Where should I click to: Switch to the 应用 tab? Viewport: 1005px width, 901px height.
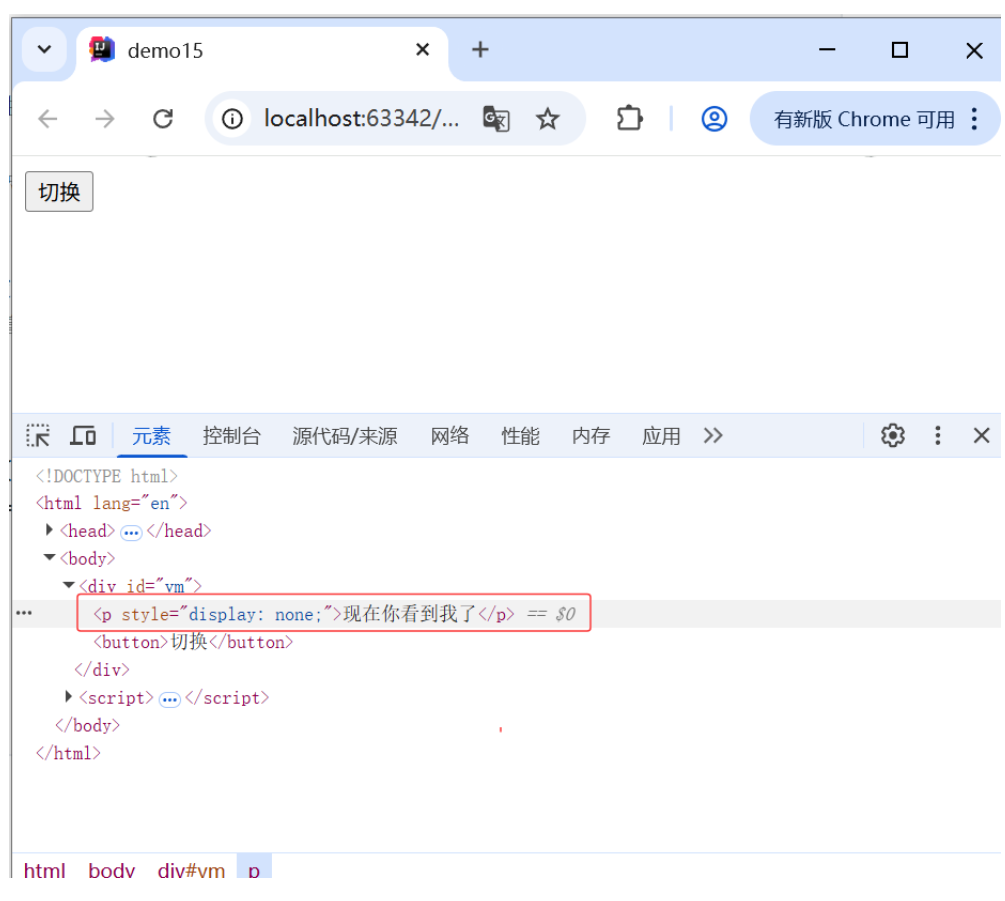click(661, 436)
